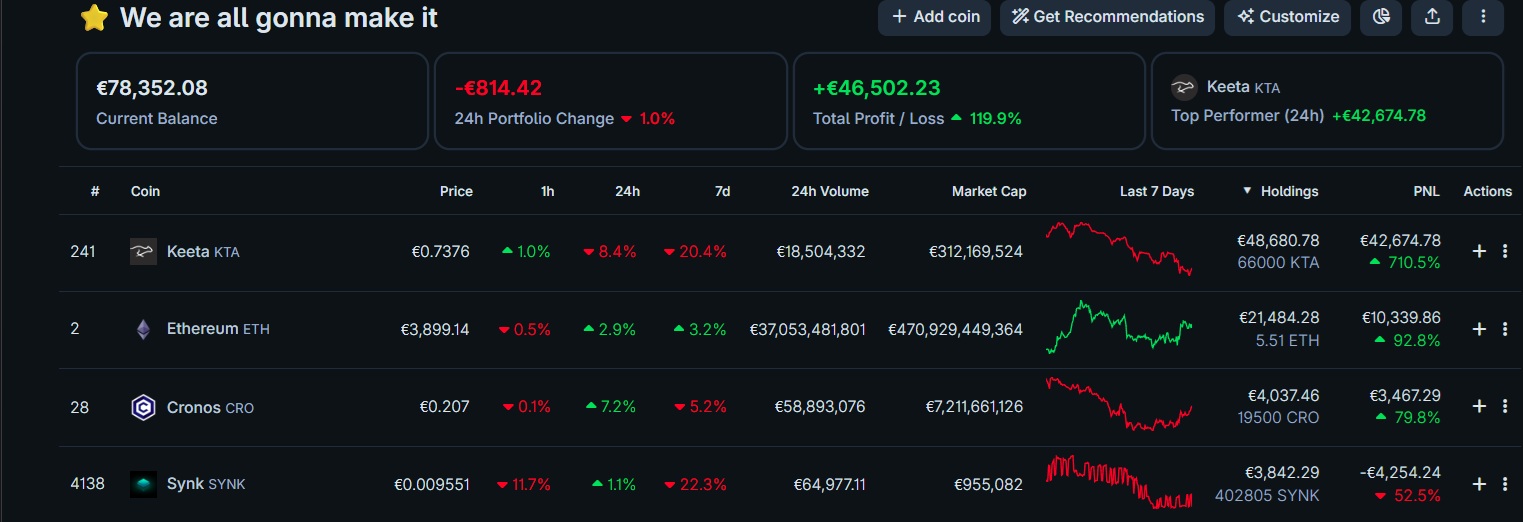
Task: Click the Ethereum coin icon
Action: [x=143, y=329]
